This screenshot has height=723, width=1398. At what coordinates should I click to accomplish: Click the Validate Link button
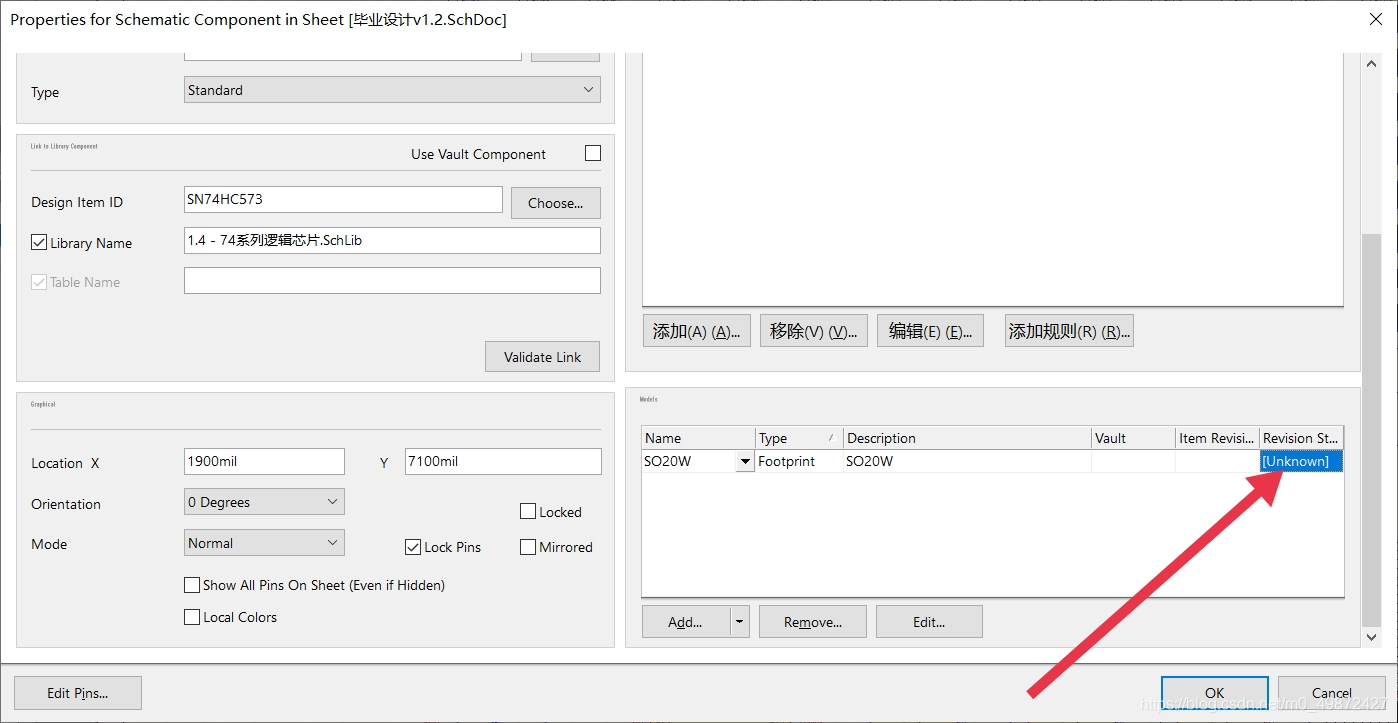[x=542, y=357]
